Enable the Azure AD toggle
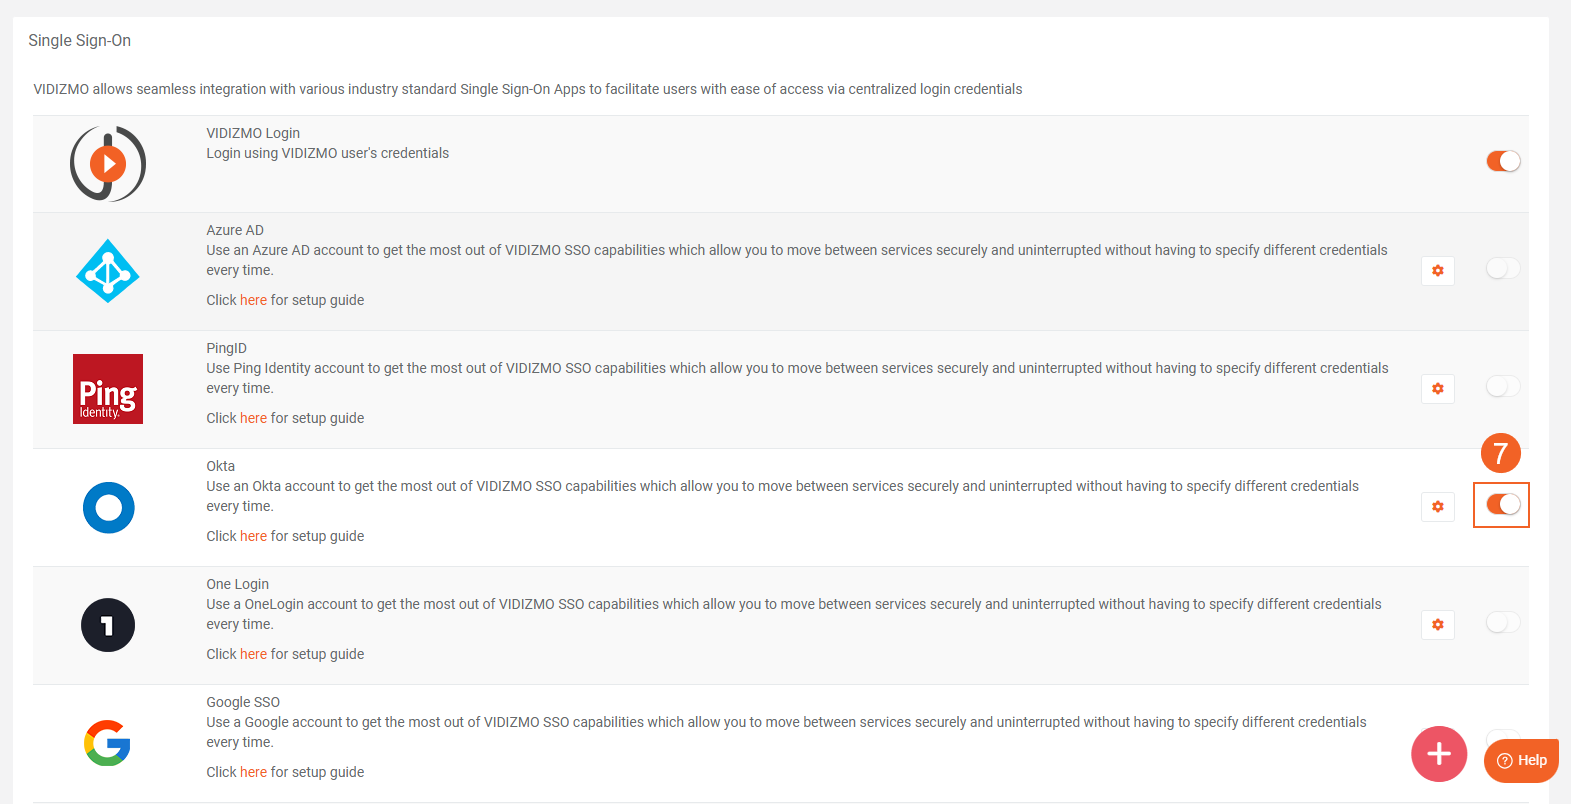Viewport: 1571px width, 804px height. click(x=1502, y=268)
